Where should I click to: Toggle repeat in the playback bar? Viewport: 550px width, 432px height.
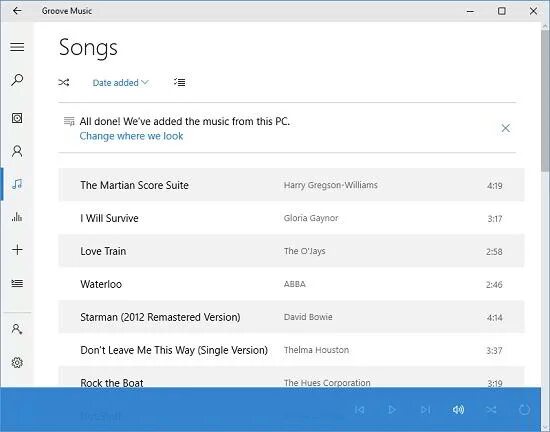524,410
